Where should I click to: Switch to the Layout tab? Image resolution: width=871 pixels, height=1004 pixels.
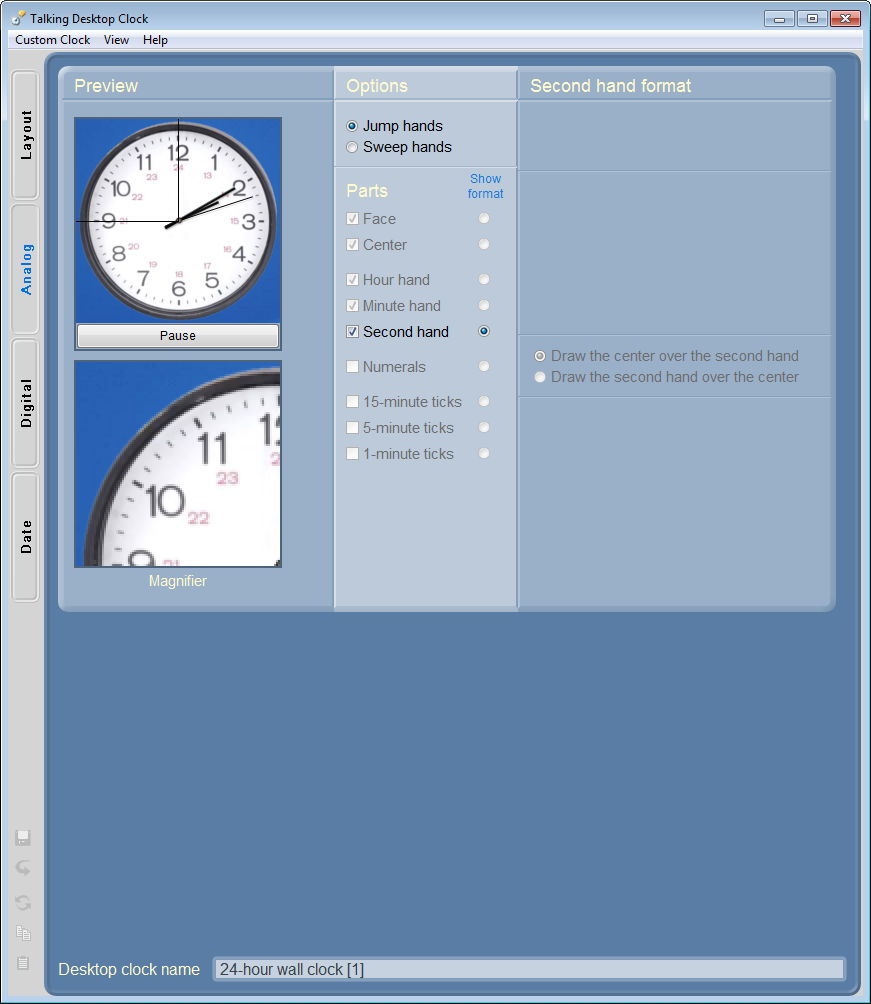(x=26, y=135)
